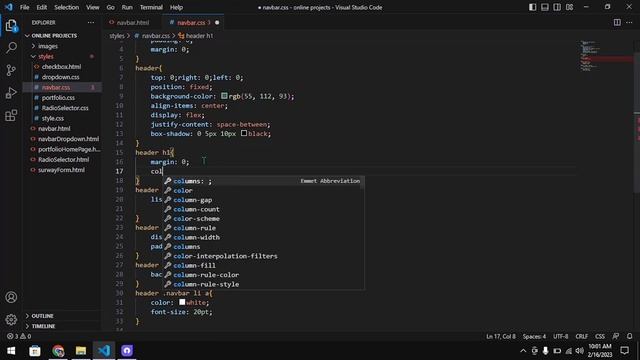The height and width of the screenshot is (360, 640).
Task: Open the View menu
Action: pyautogui.click(x=93, y=7)
